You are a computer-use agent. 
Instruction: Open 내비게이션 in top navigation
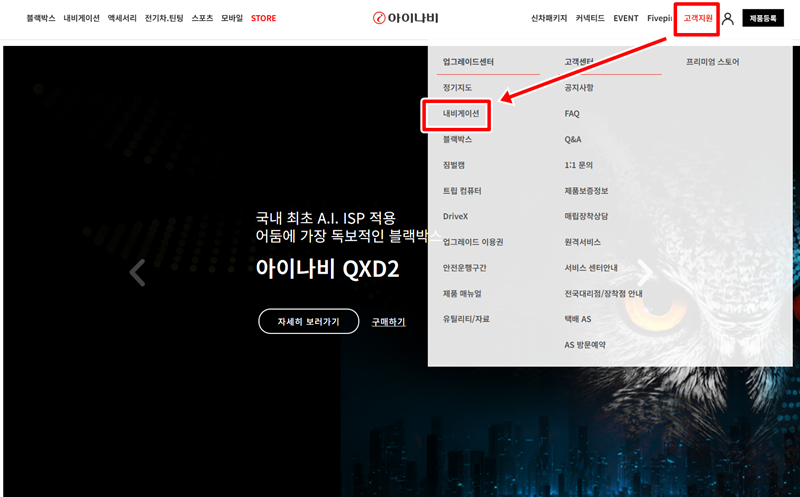pos(81,18)
